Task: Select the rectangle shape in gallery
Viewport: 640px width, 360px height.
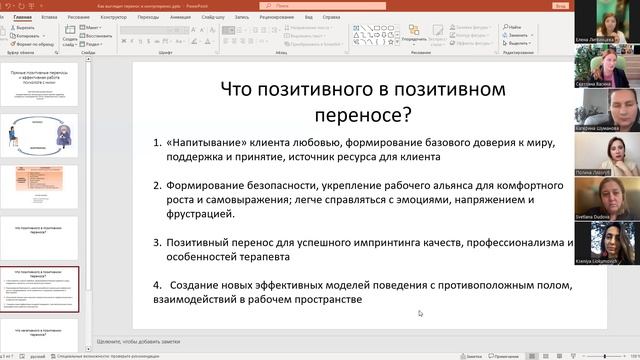Action: 377,28
